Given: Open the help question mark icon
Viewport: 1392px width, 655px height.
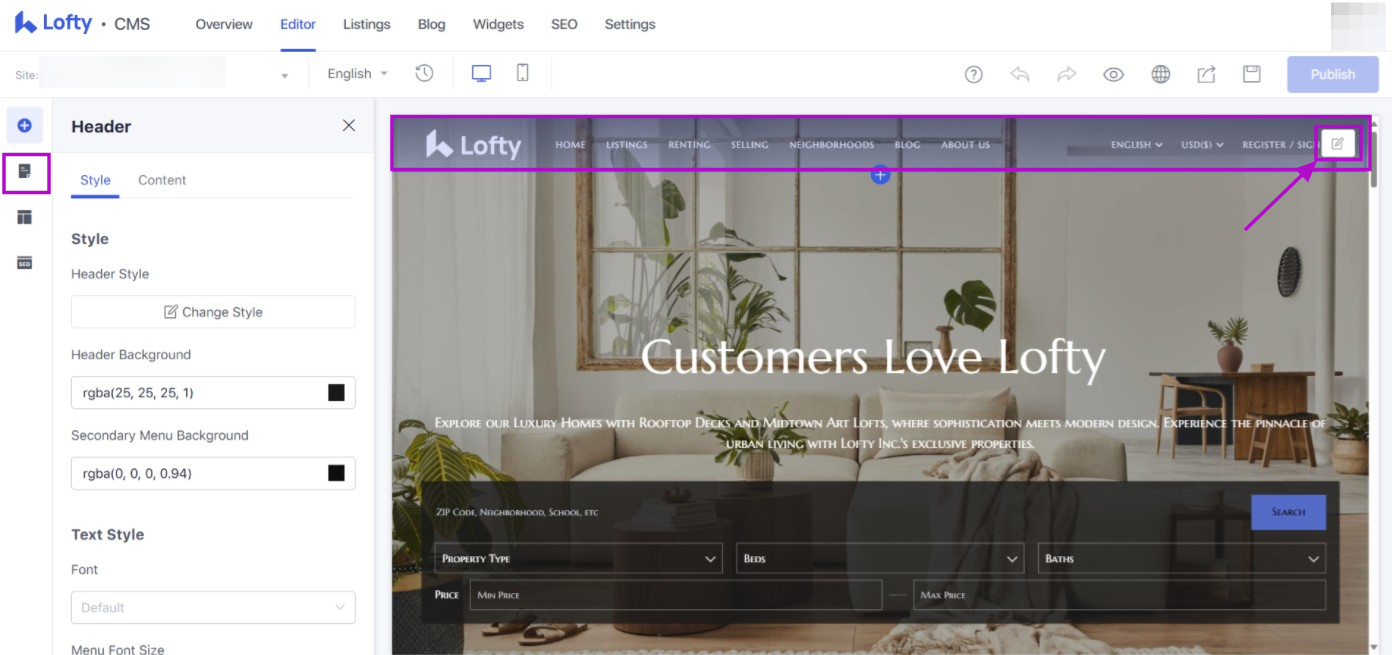Looking at the screenshot, I should point(973,74).
